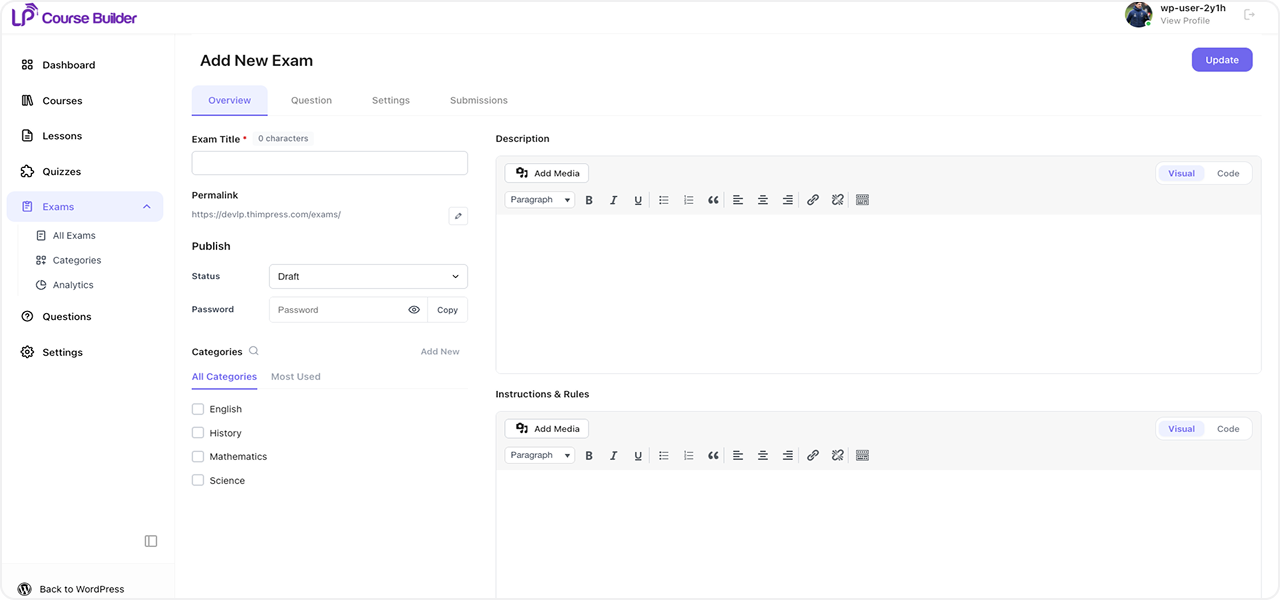Click insert link icon in Instructions editor
1280x600 pixels.
813,456
